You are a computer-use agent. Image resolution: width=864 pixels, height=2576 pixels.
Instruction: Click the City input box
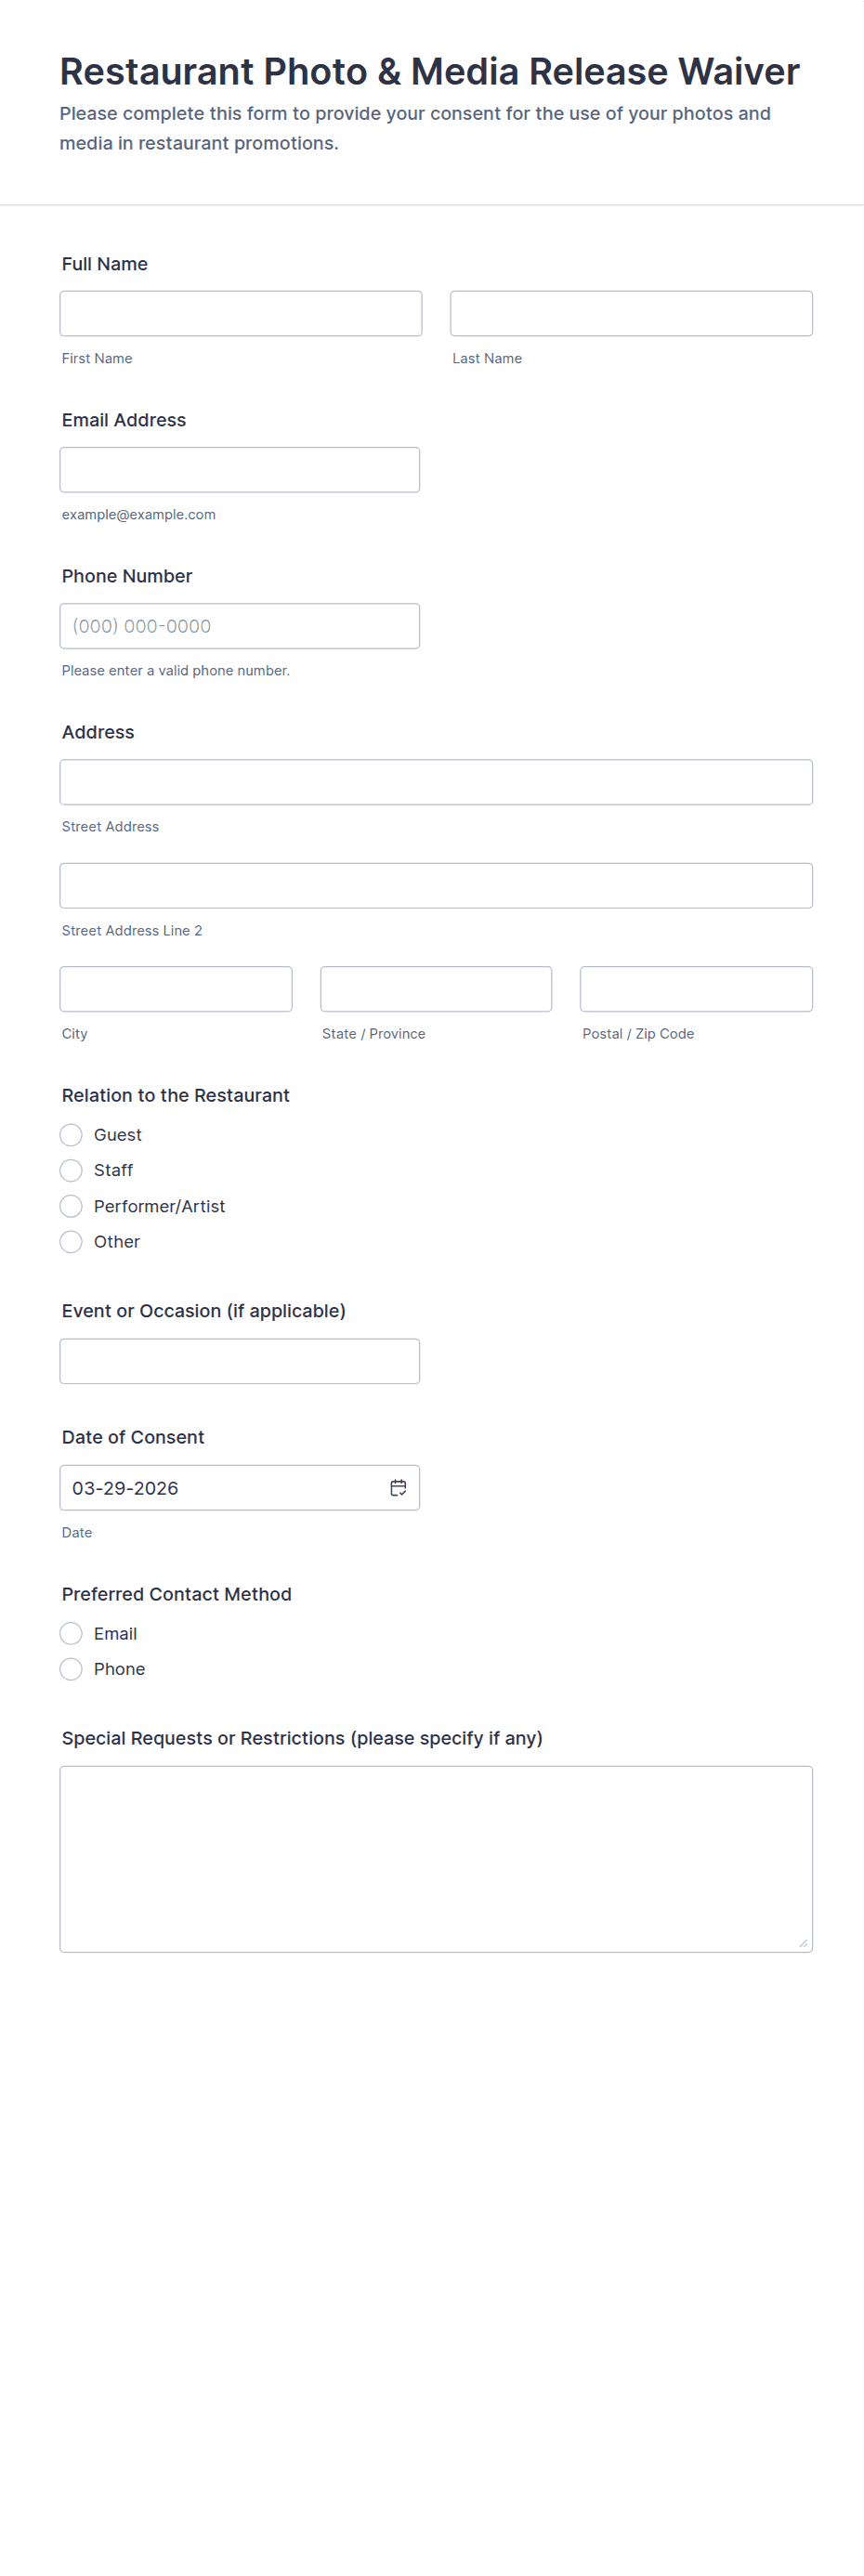176,988
